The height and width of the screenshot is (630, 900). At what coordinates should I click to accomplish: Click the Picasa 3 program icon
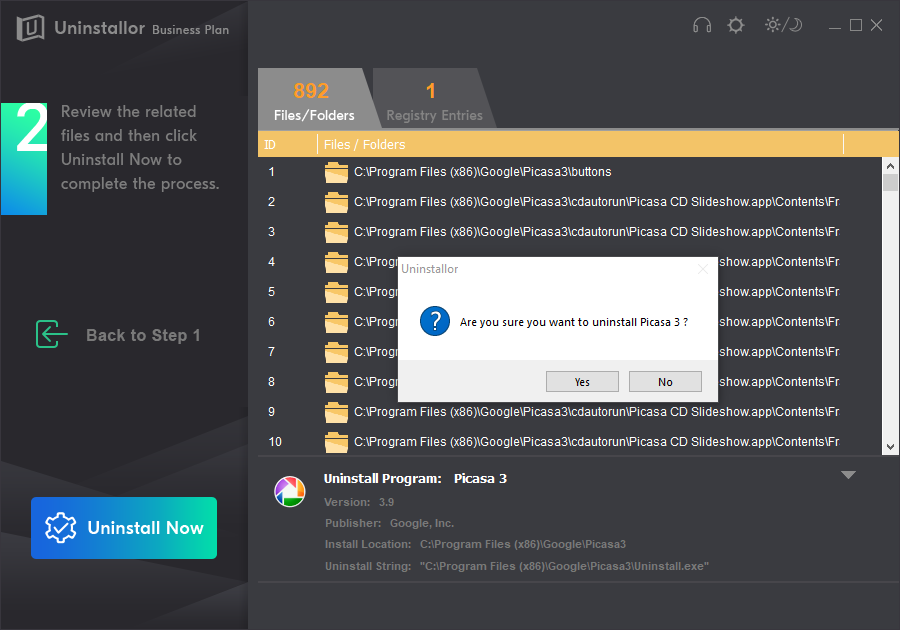tap(290, 492)
